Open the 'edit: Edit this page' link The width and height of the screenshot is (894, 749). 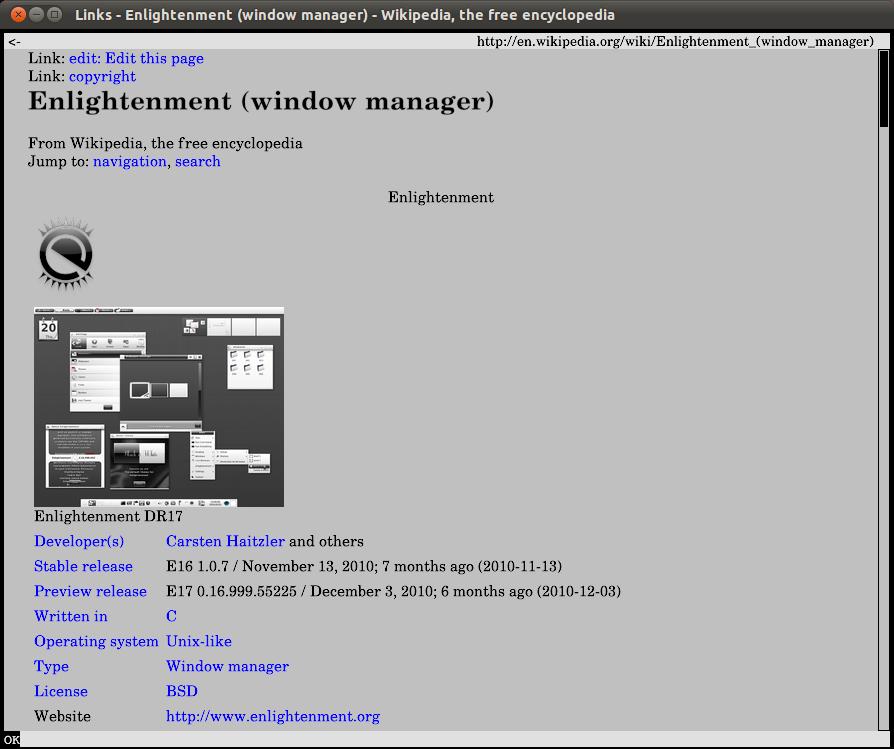[x=136, y=59]
